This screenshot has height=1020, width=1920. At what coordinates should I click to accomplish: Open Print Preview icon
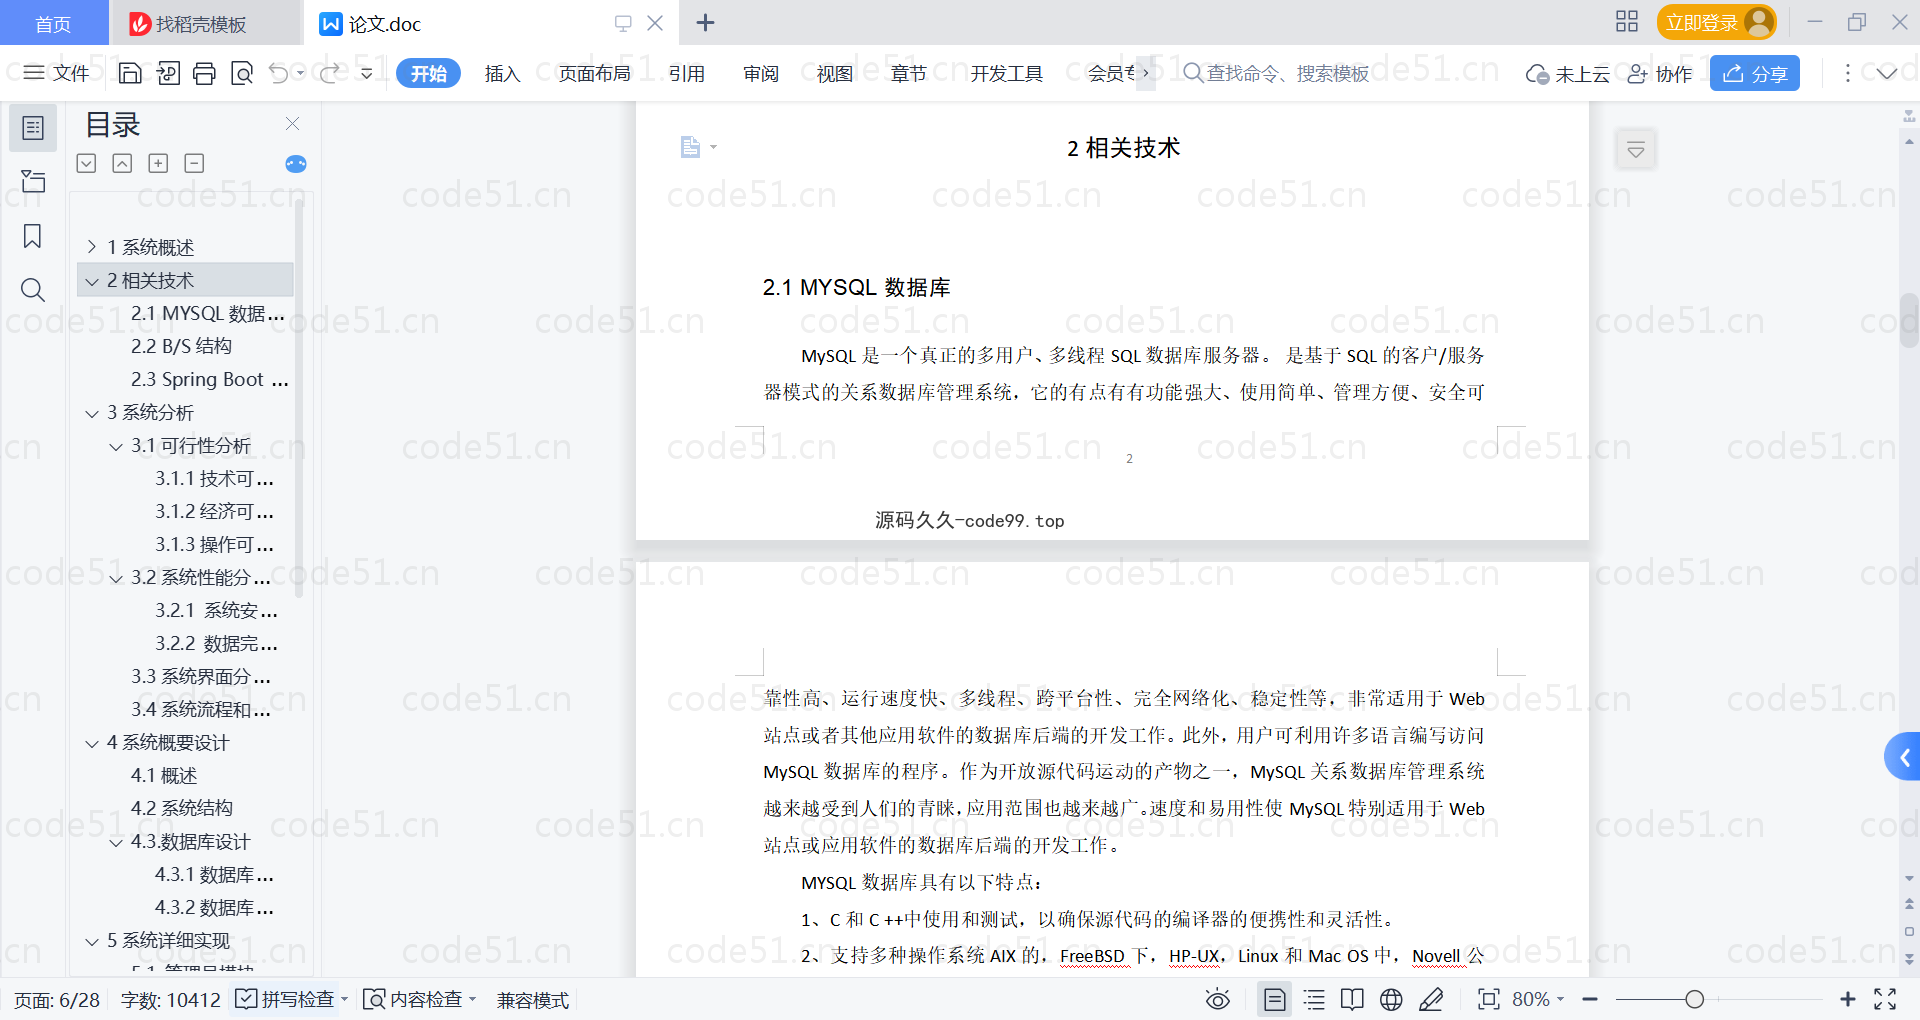242,73
